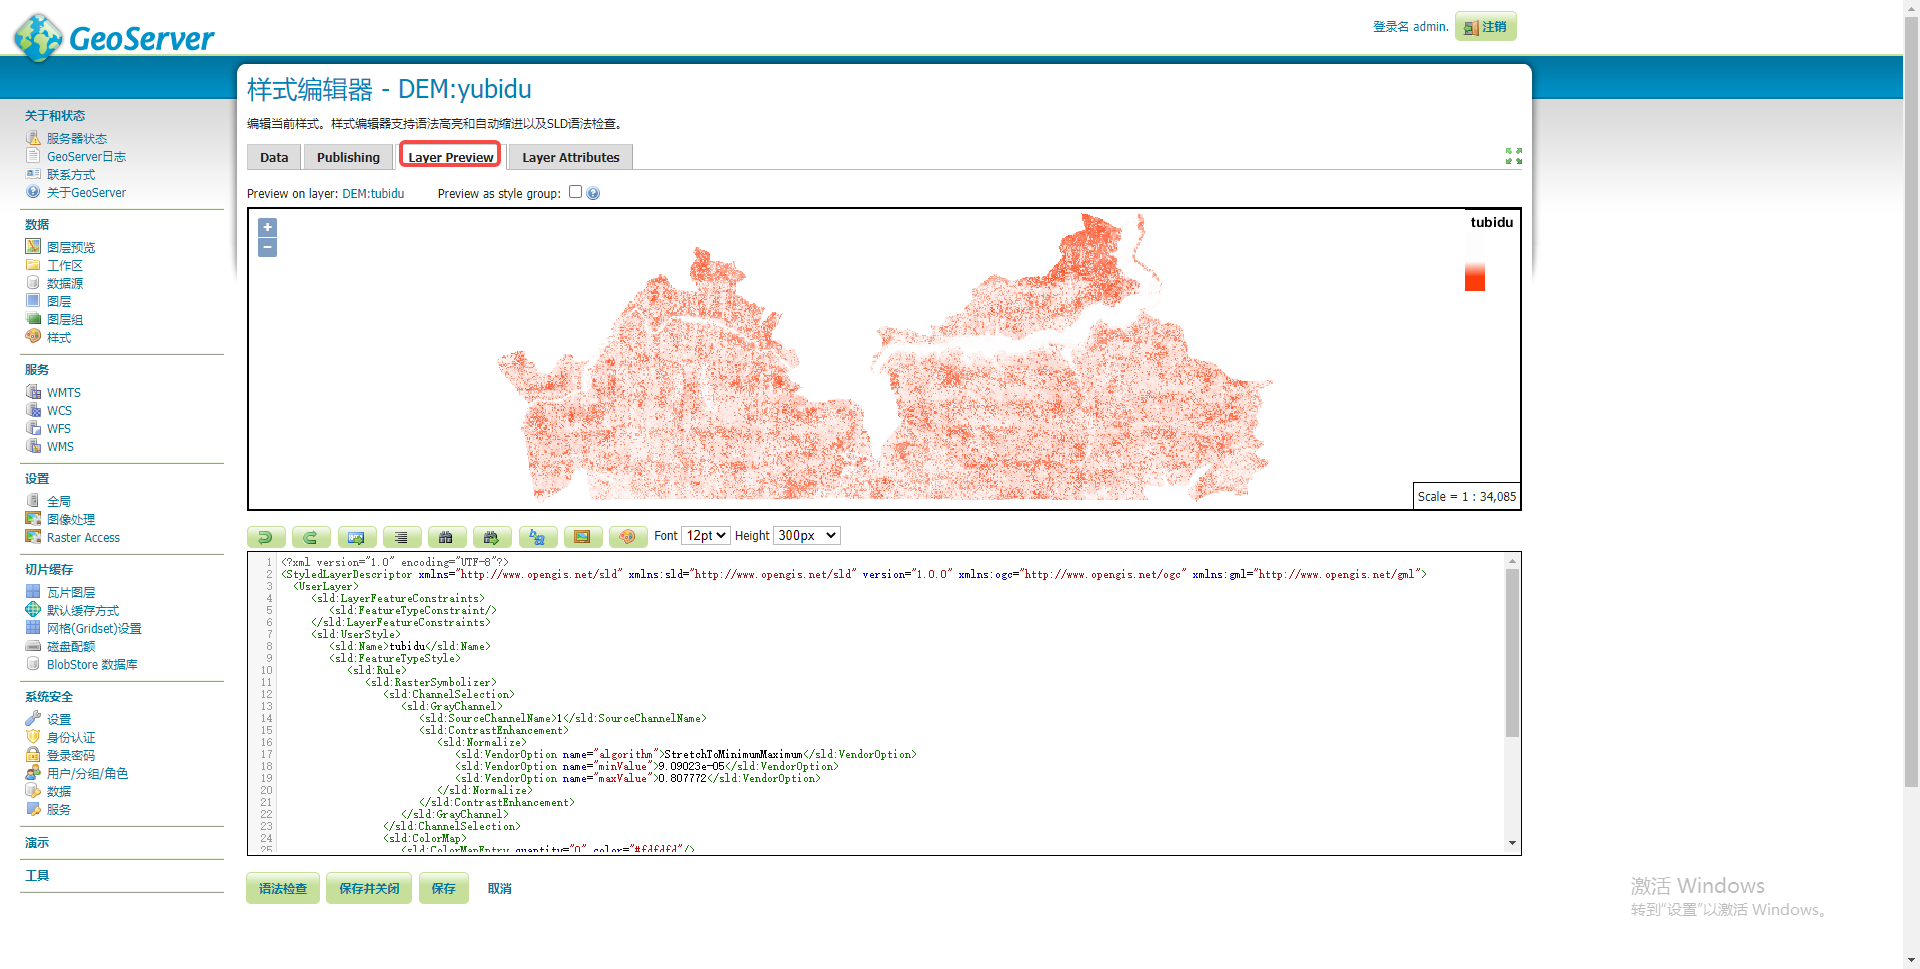
Task: Open the editor Height dropdown
Action: click(807, 536)
